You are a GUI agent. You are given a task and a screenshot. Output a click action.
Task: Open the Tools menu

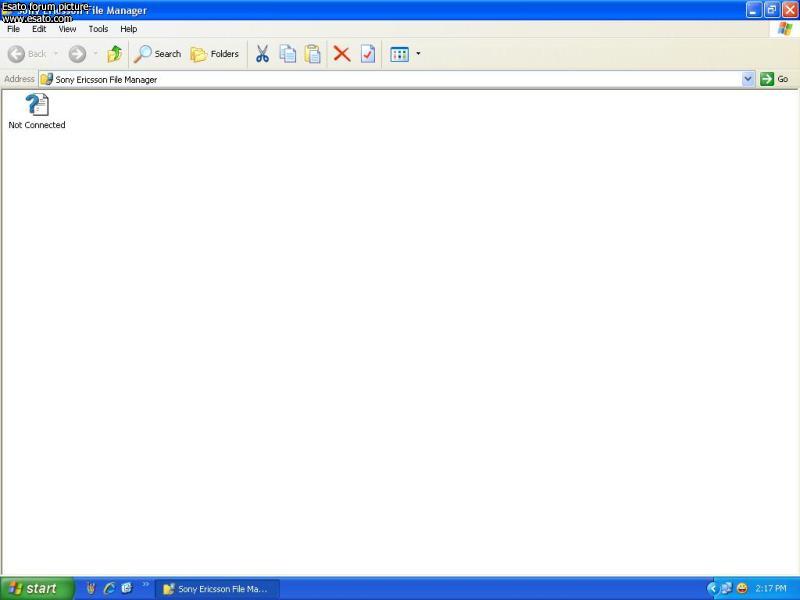pyautogui.click(x=98, y=29)
